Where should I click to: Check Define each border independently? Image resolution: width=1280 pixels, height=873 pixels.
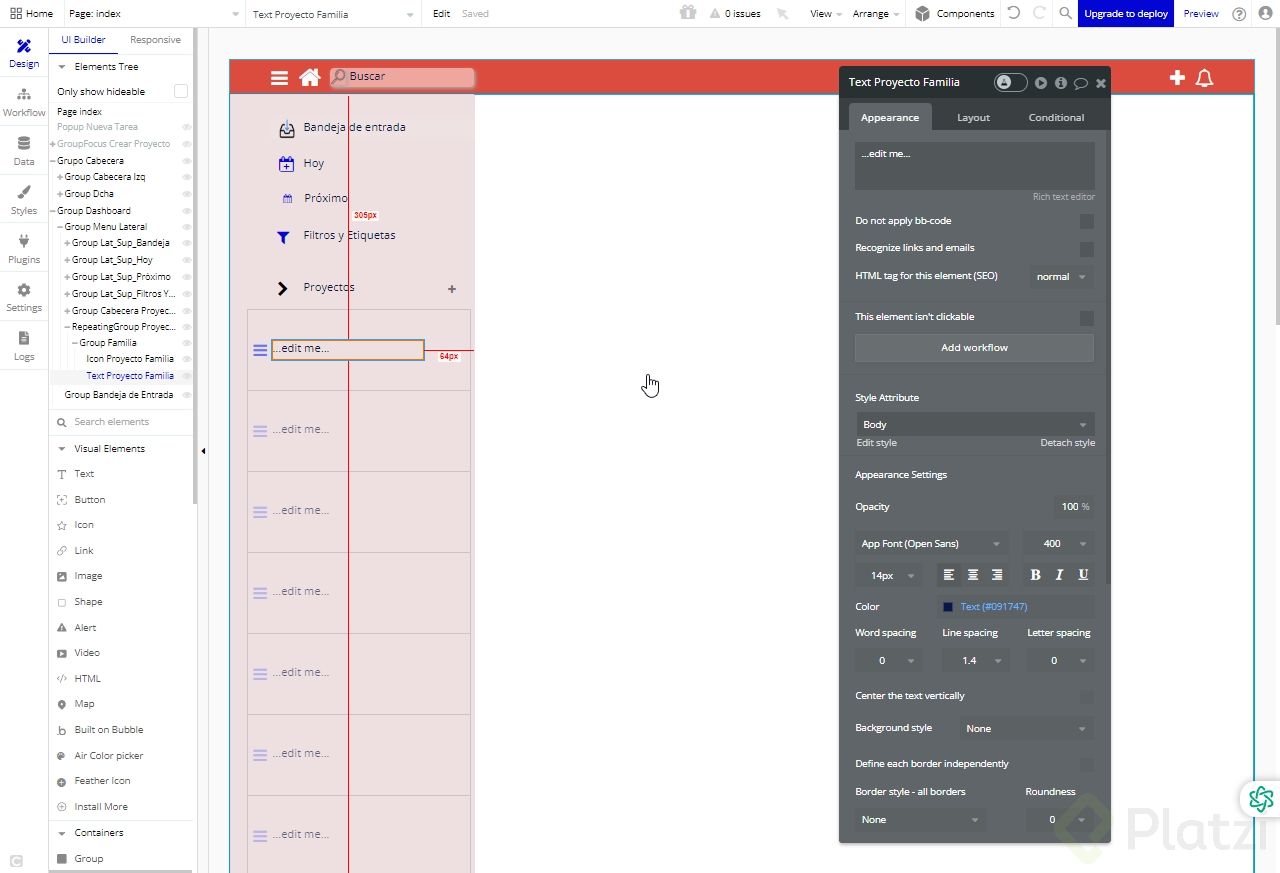(x=1087, y=765)
